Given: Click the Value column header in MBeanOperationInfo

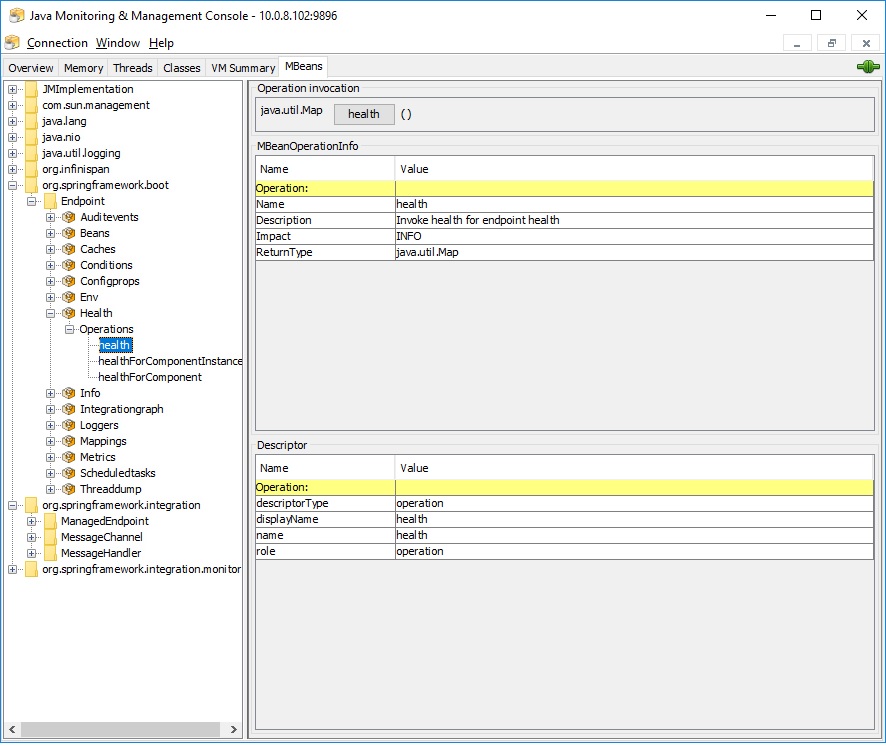Looking at the screenshot, I should (x=414, y=169).
